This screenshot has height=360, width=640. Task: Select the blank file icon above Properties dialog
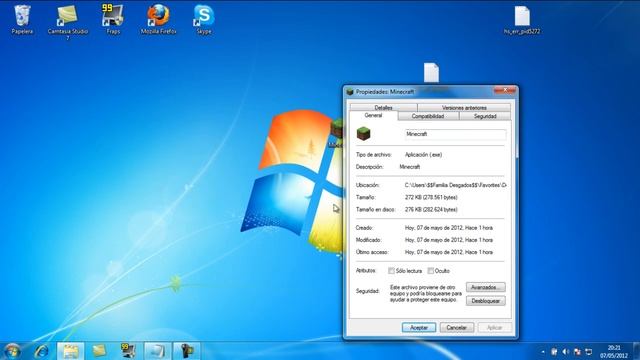pyautogui.click(x=431, y=73)
